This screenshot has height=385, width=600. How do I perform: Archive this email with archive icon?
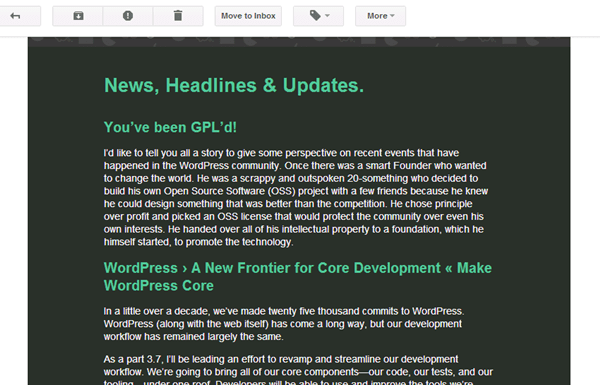point(78,16)
